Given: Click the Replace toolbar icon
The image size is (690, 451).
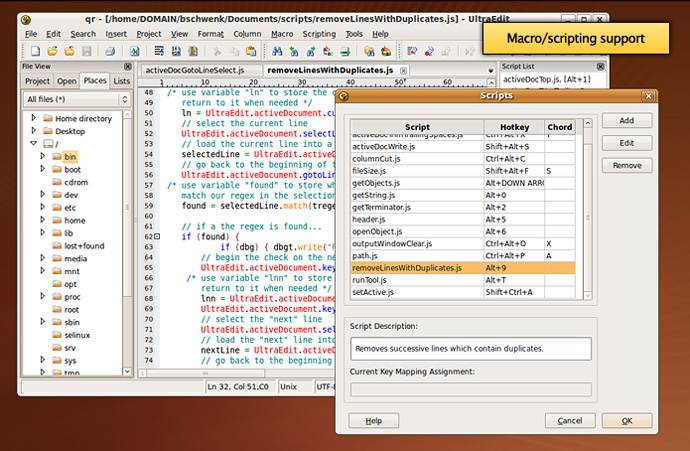Looking at the screenshot, I should [328, 51].
